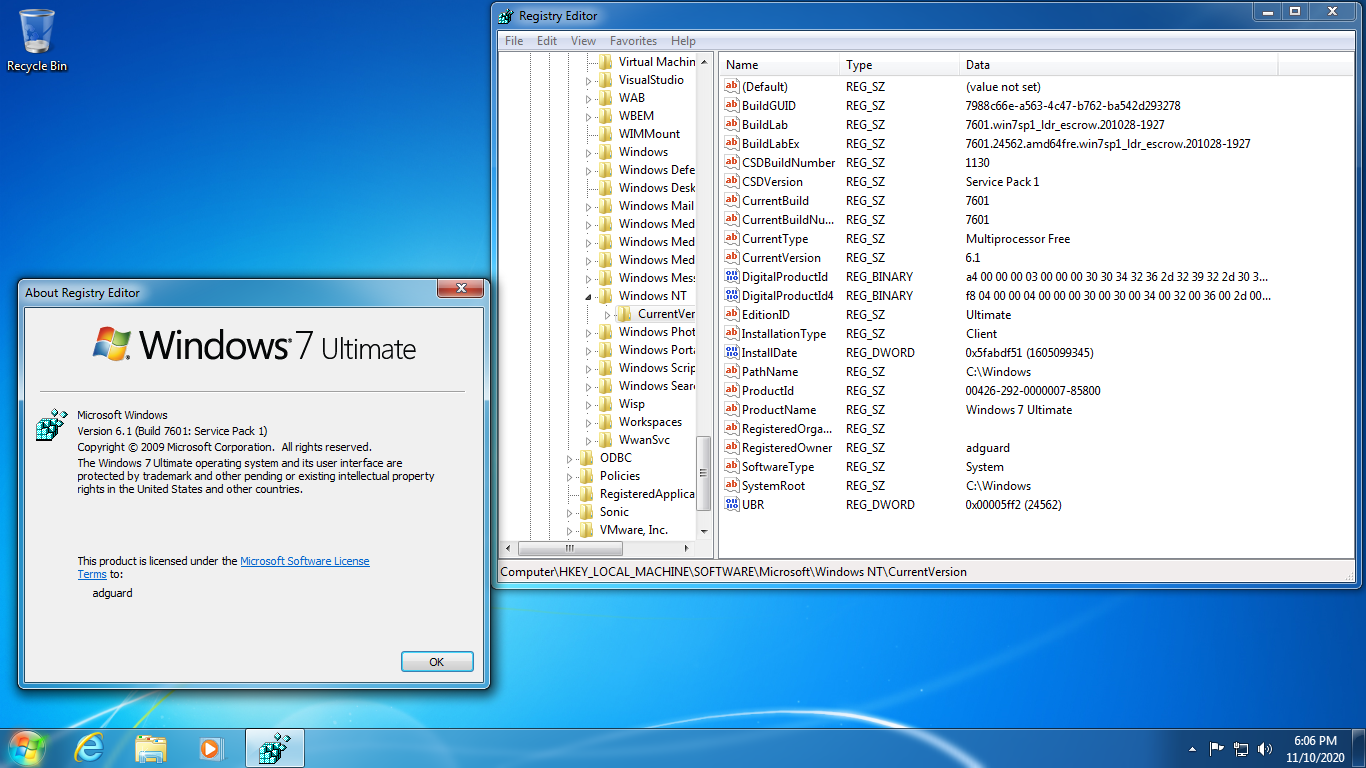Expand the WAB tree key
The height and width of the screenshot is (768, 1366).
[588, 98]
